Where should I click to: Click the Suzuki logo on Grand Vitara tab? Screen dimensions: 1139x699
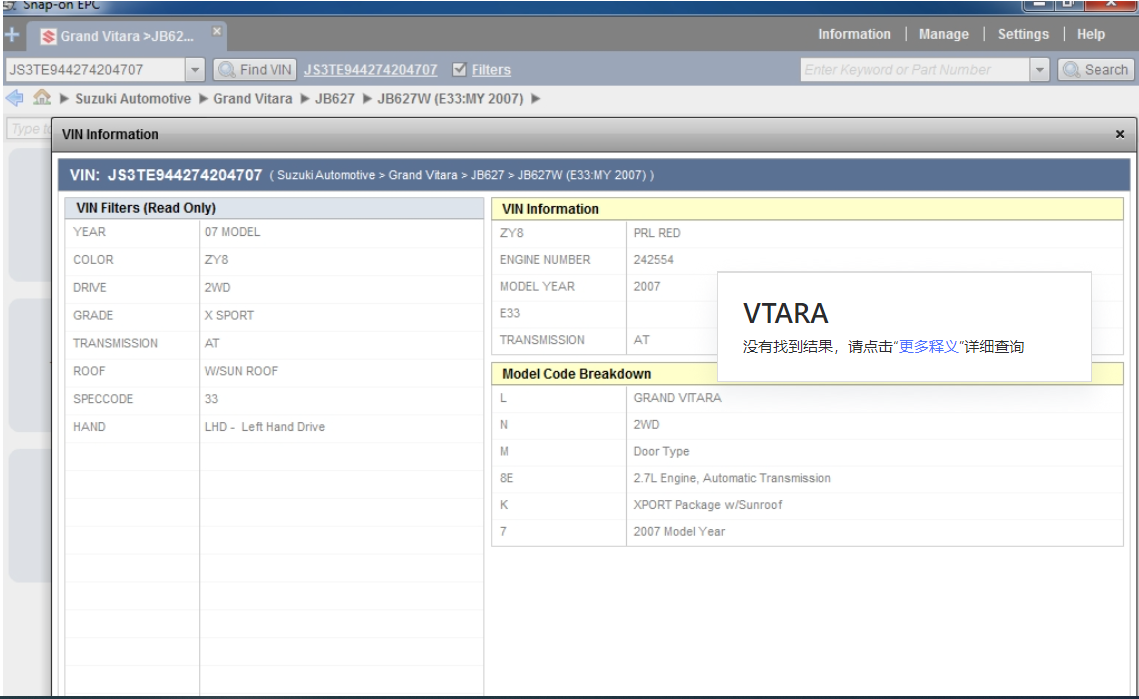click(x=48, y=36)
